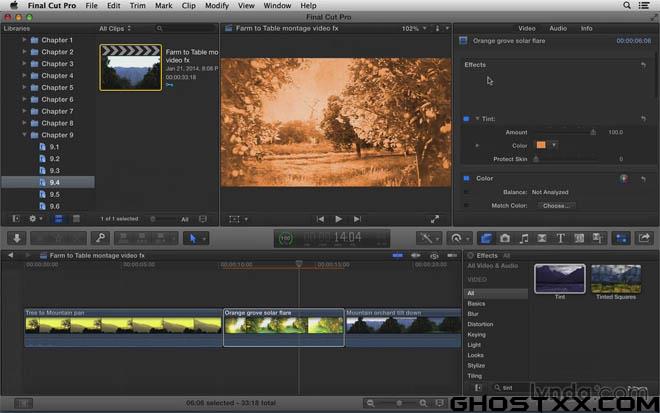Switch browser to list view
This screenshot has width=660, height=413.
[76, 219]
